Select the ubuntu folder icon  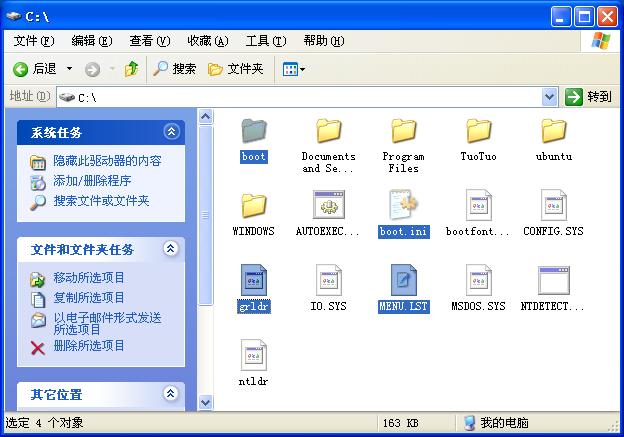click(x=554, y=131)
